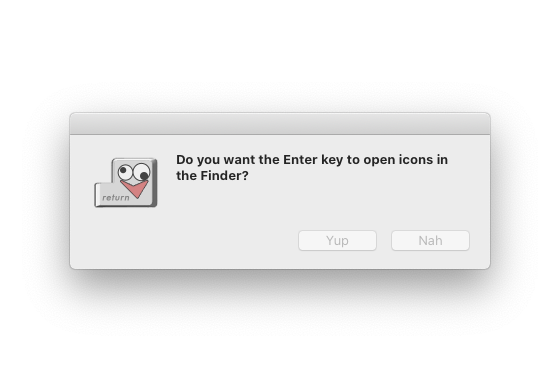Click the return key mascot icon
The width and height of the screenshot is (555, 376).
[x=126, y=182]
